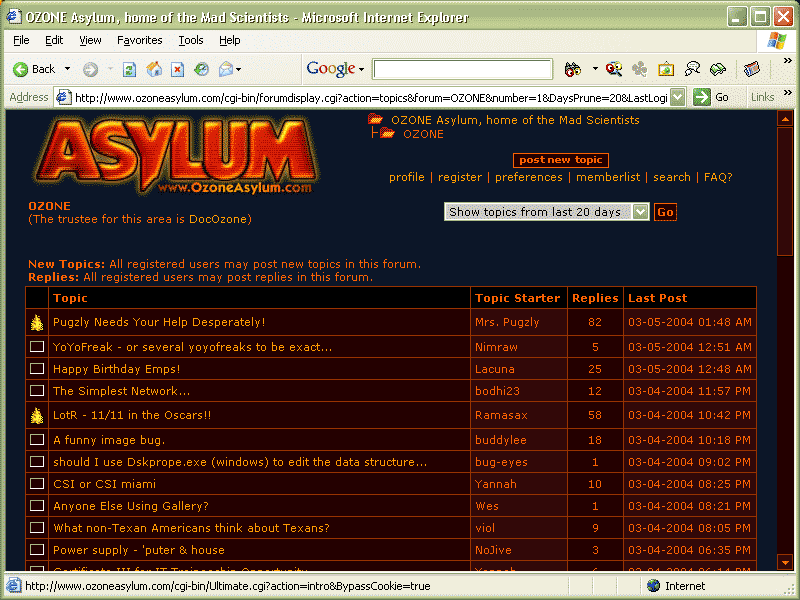Click inside the Google search input box
Screen dimensions: 800x600
(x=462, y=69)
